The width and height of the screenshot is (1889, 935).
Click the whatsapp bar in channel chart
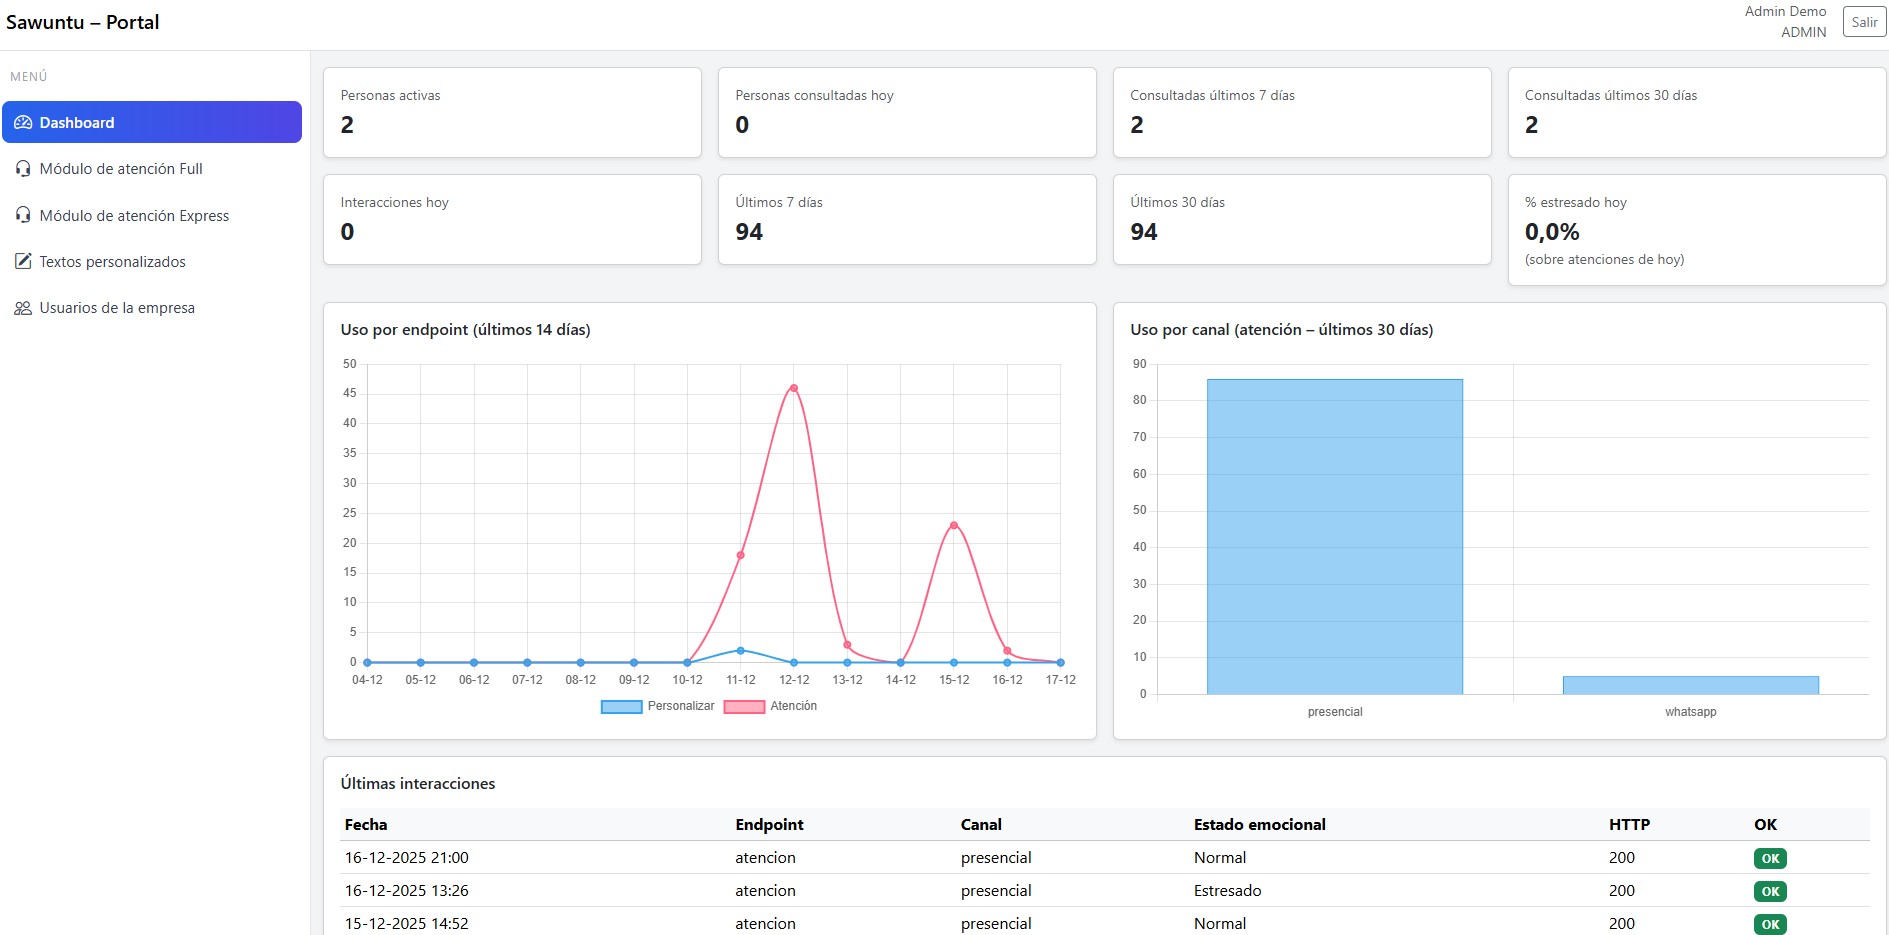tap(1690, 685)
